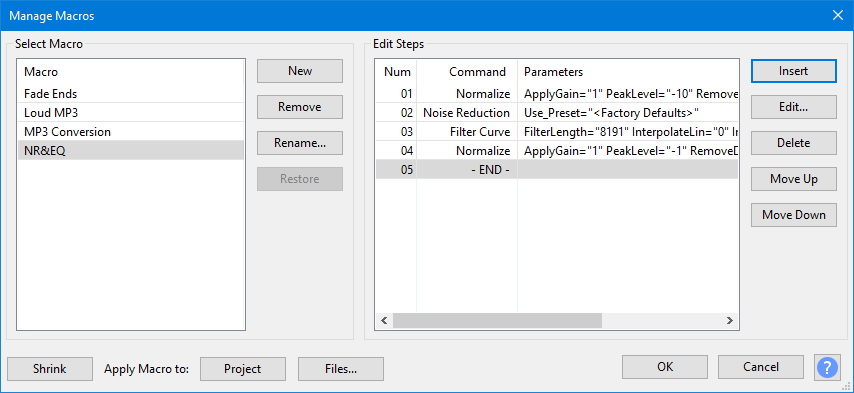Apply macro to Files...
This screenshot has height=393, width=854.
click(x=341, y=369)
